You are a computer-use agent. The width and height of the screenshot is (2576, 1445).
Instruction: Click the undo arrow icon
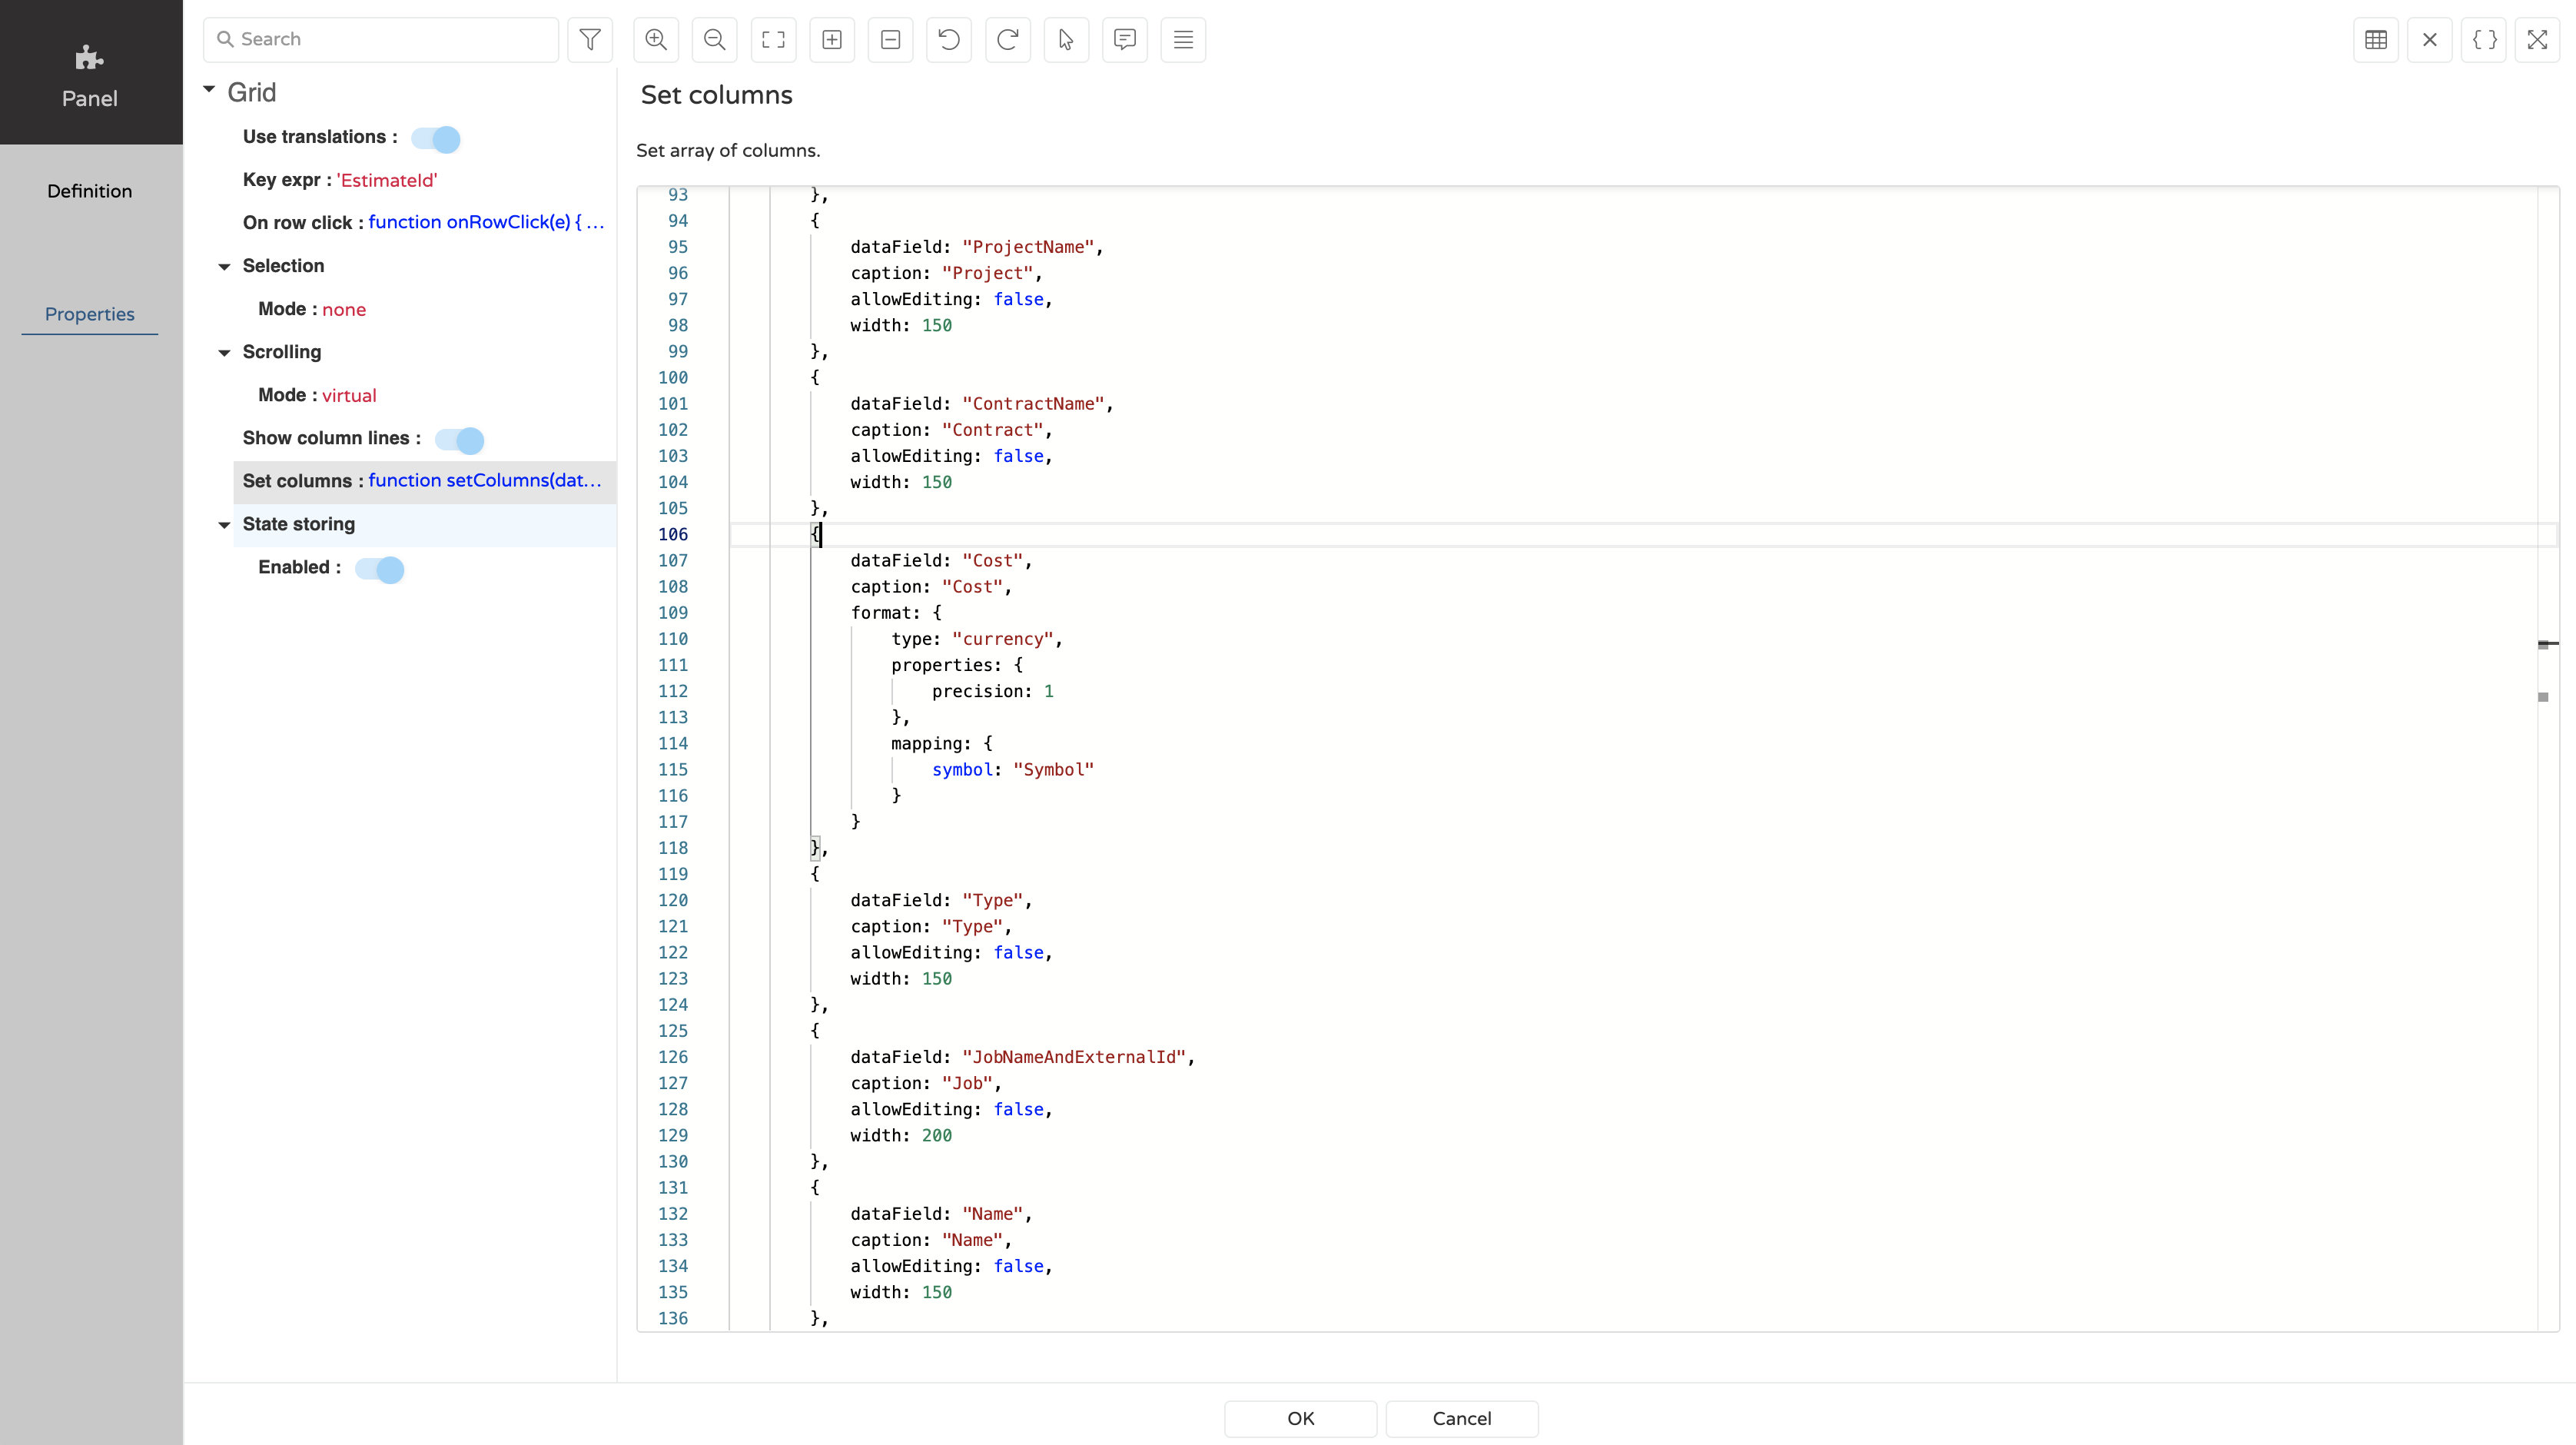948,40
